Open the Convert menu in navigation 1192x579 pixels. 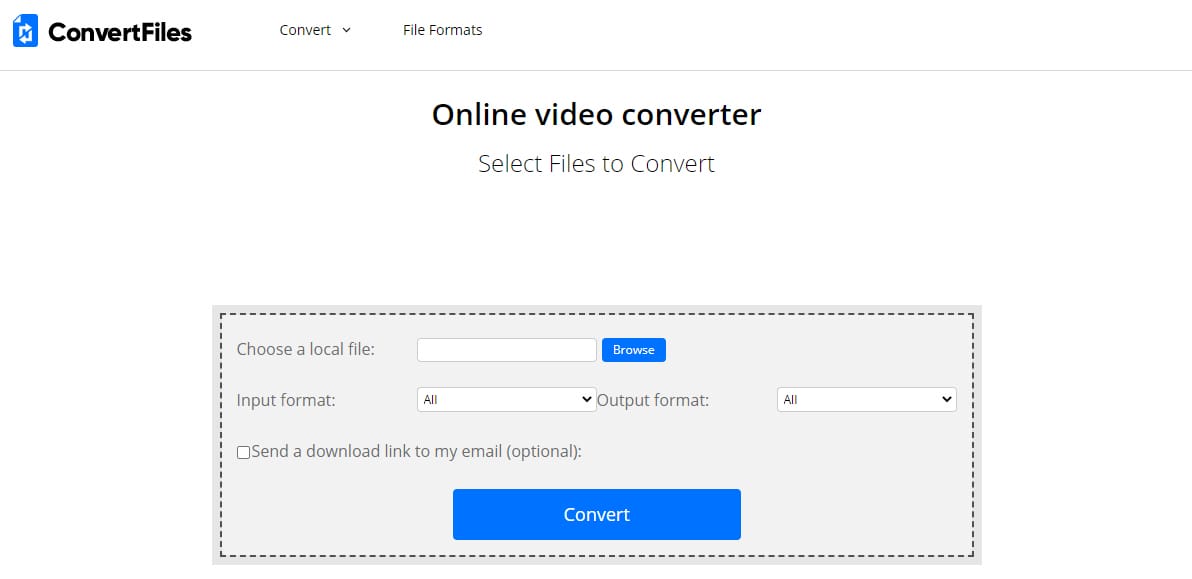point(305,30)
